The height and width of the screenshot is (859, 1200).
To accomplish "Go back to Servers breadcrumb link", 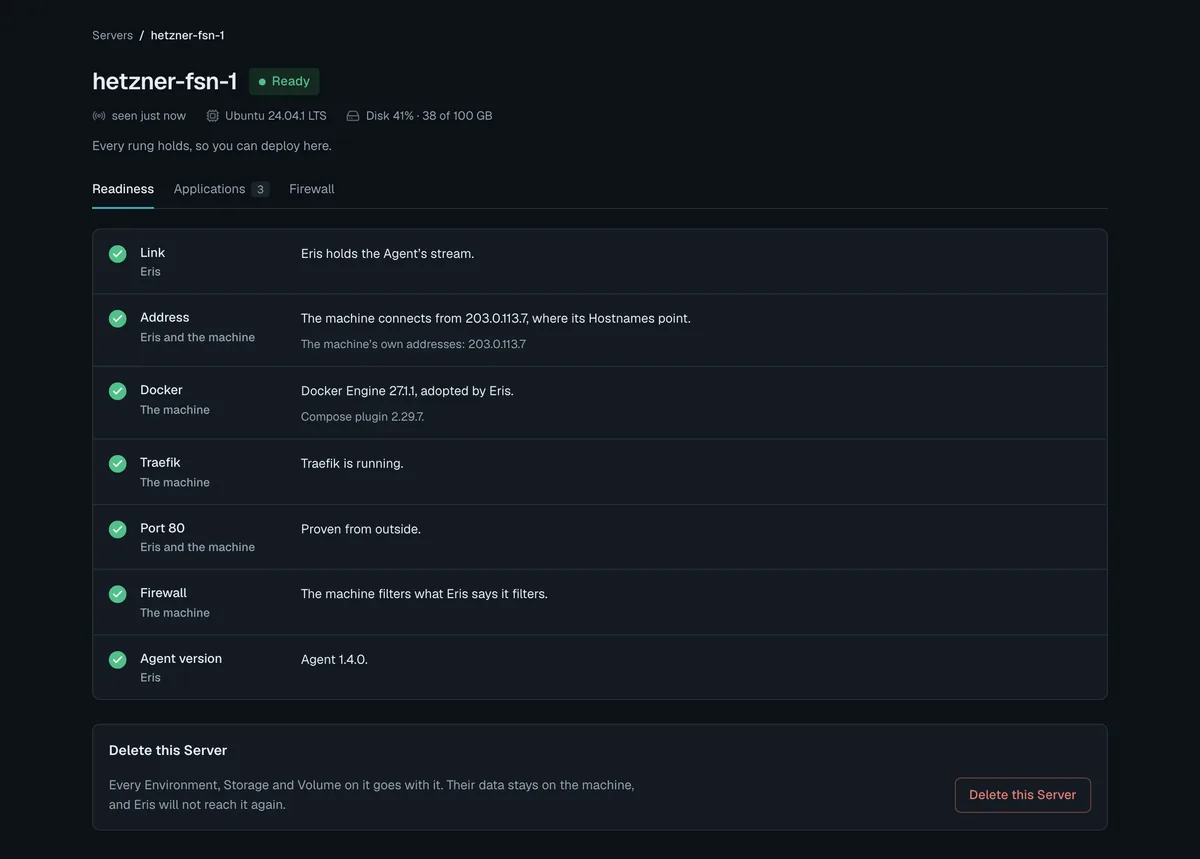I will 112,35.
